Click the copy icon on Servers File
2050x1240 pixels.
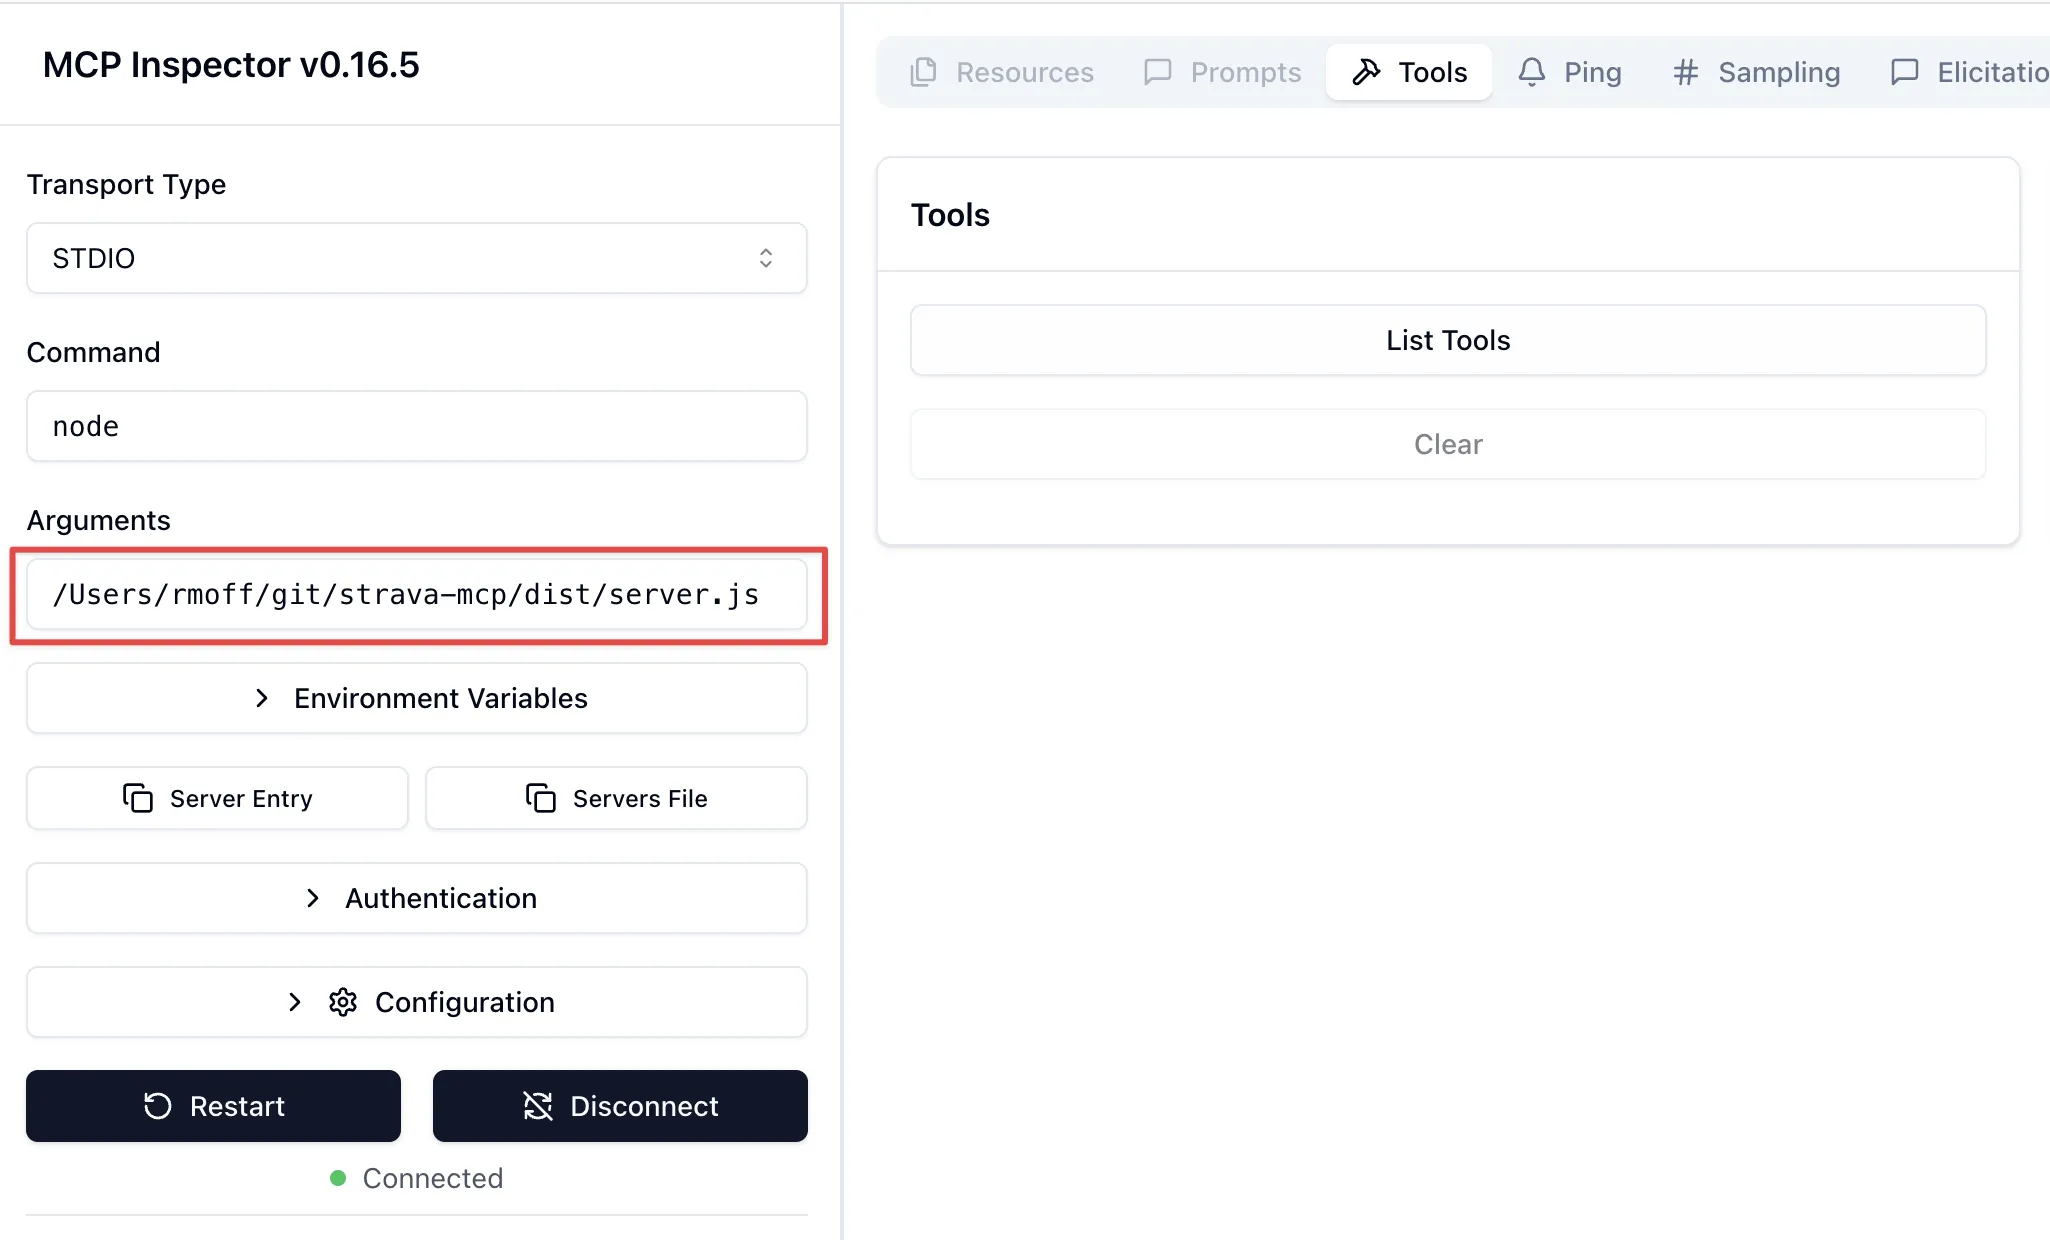540,798
